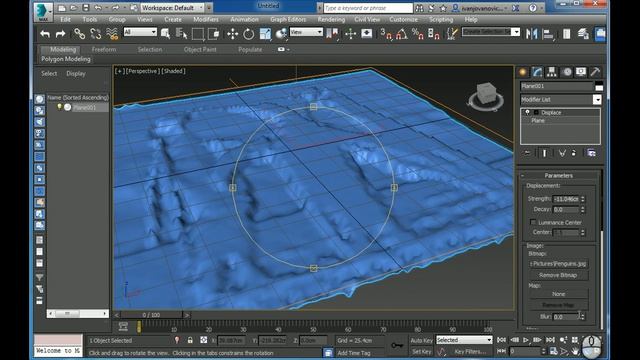Open Edit Named Selection Sets
The width and height of the screenshot is (640, 360).
click(452, 34)
